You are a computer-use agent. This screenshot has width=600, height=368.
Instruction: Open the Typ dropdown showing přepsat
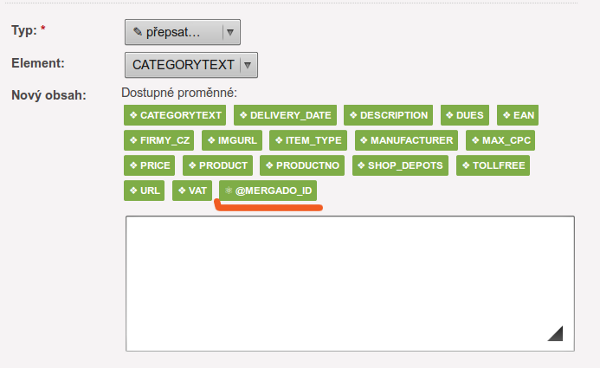click(183, 32)
